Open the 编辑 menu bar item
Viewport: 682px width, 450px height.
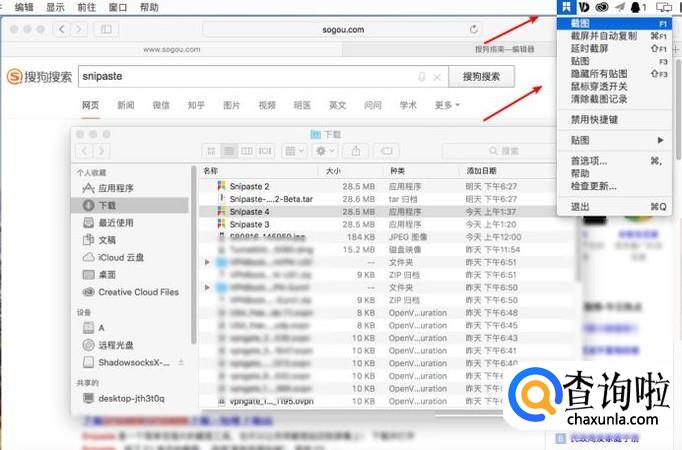click(24, 7)
